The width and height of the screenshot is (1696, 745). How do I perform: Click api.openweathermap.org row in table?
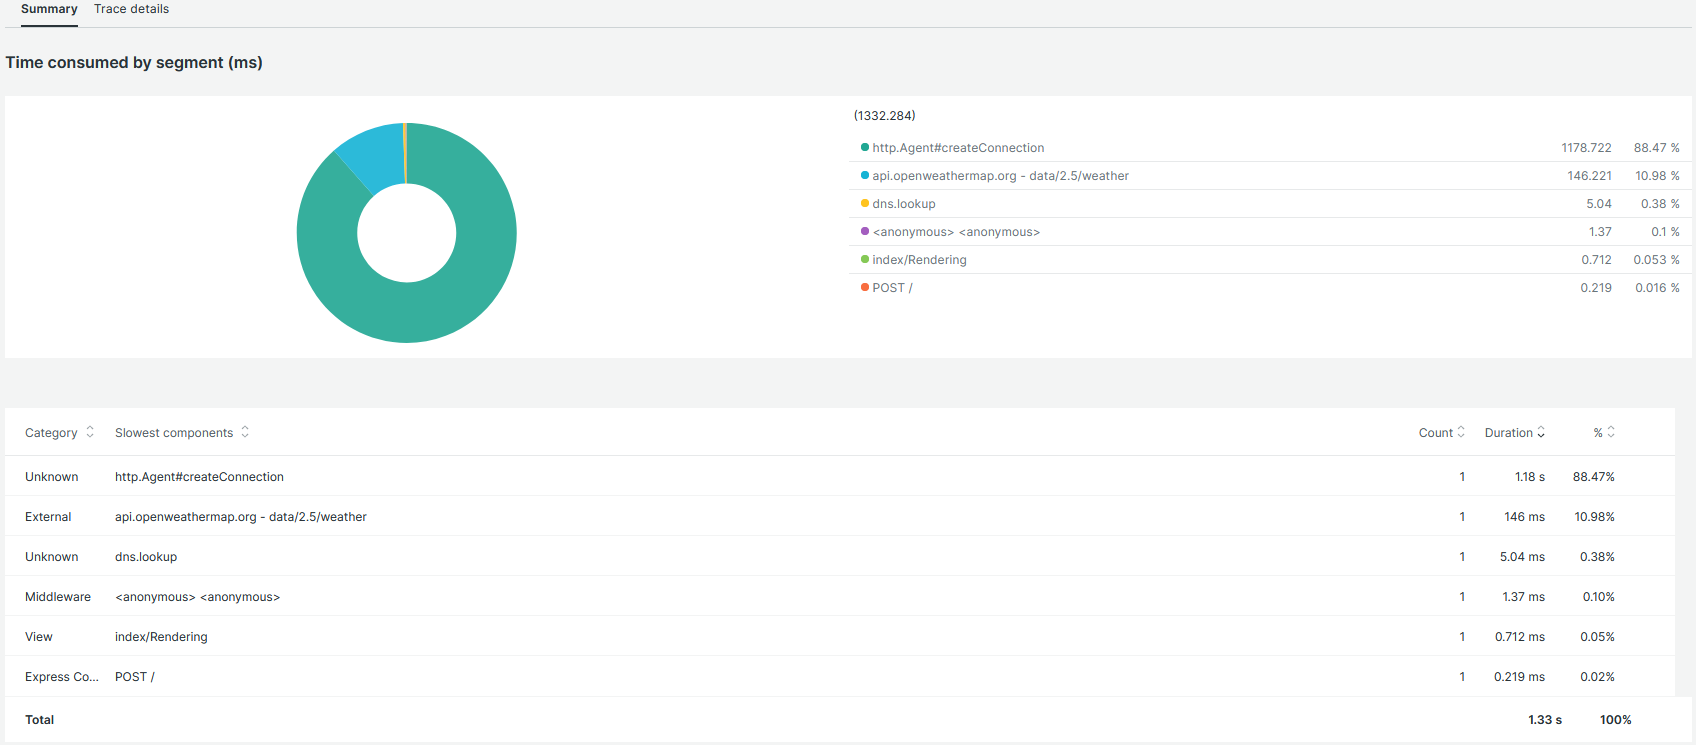coord(840,517)
